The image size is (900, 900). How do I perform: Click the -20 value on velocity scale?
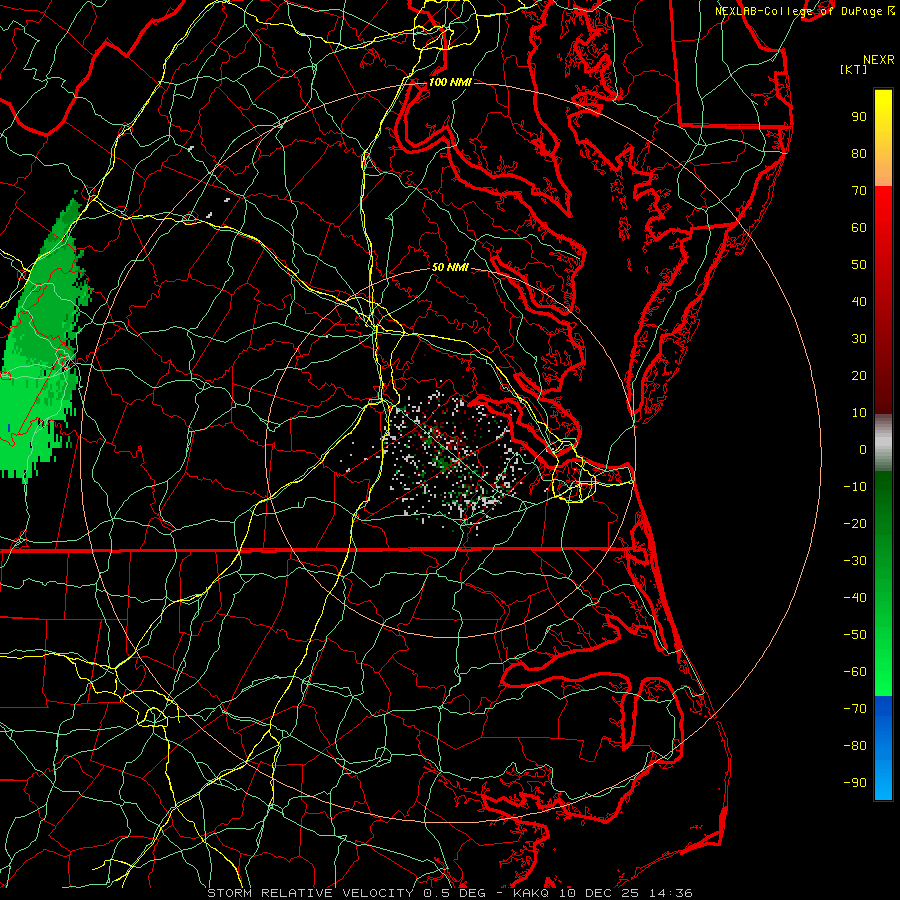(855, 523)
